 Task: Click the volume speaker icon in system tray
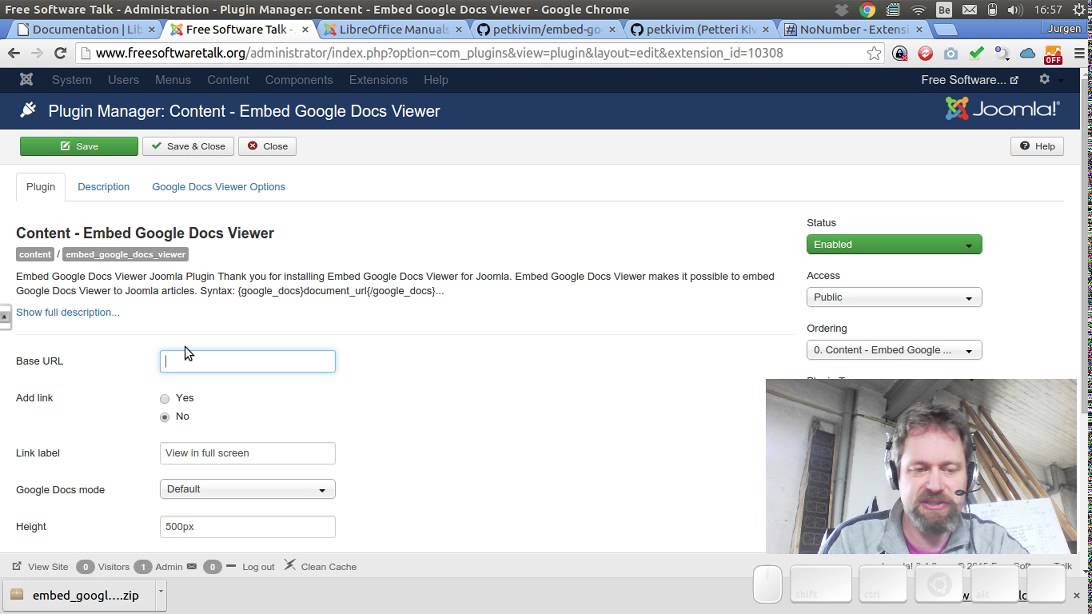pos(1015,10)
